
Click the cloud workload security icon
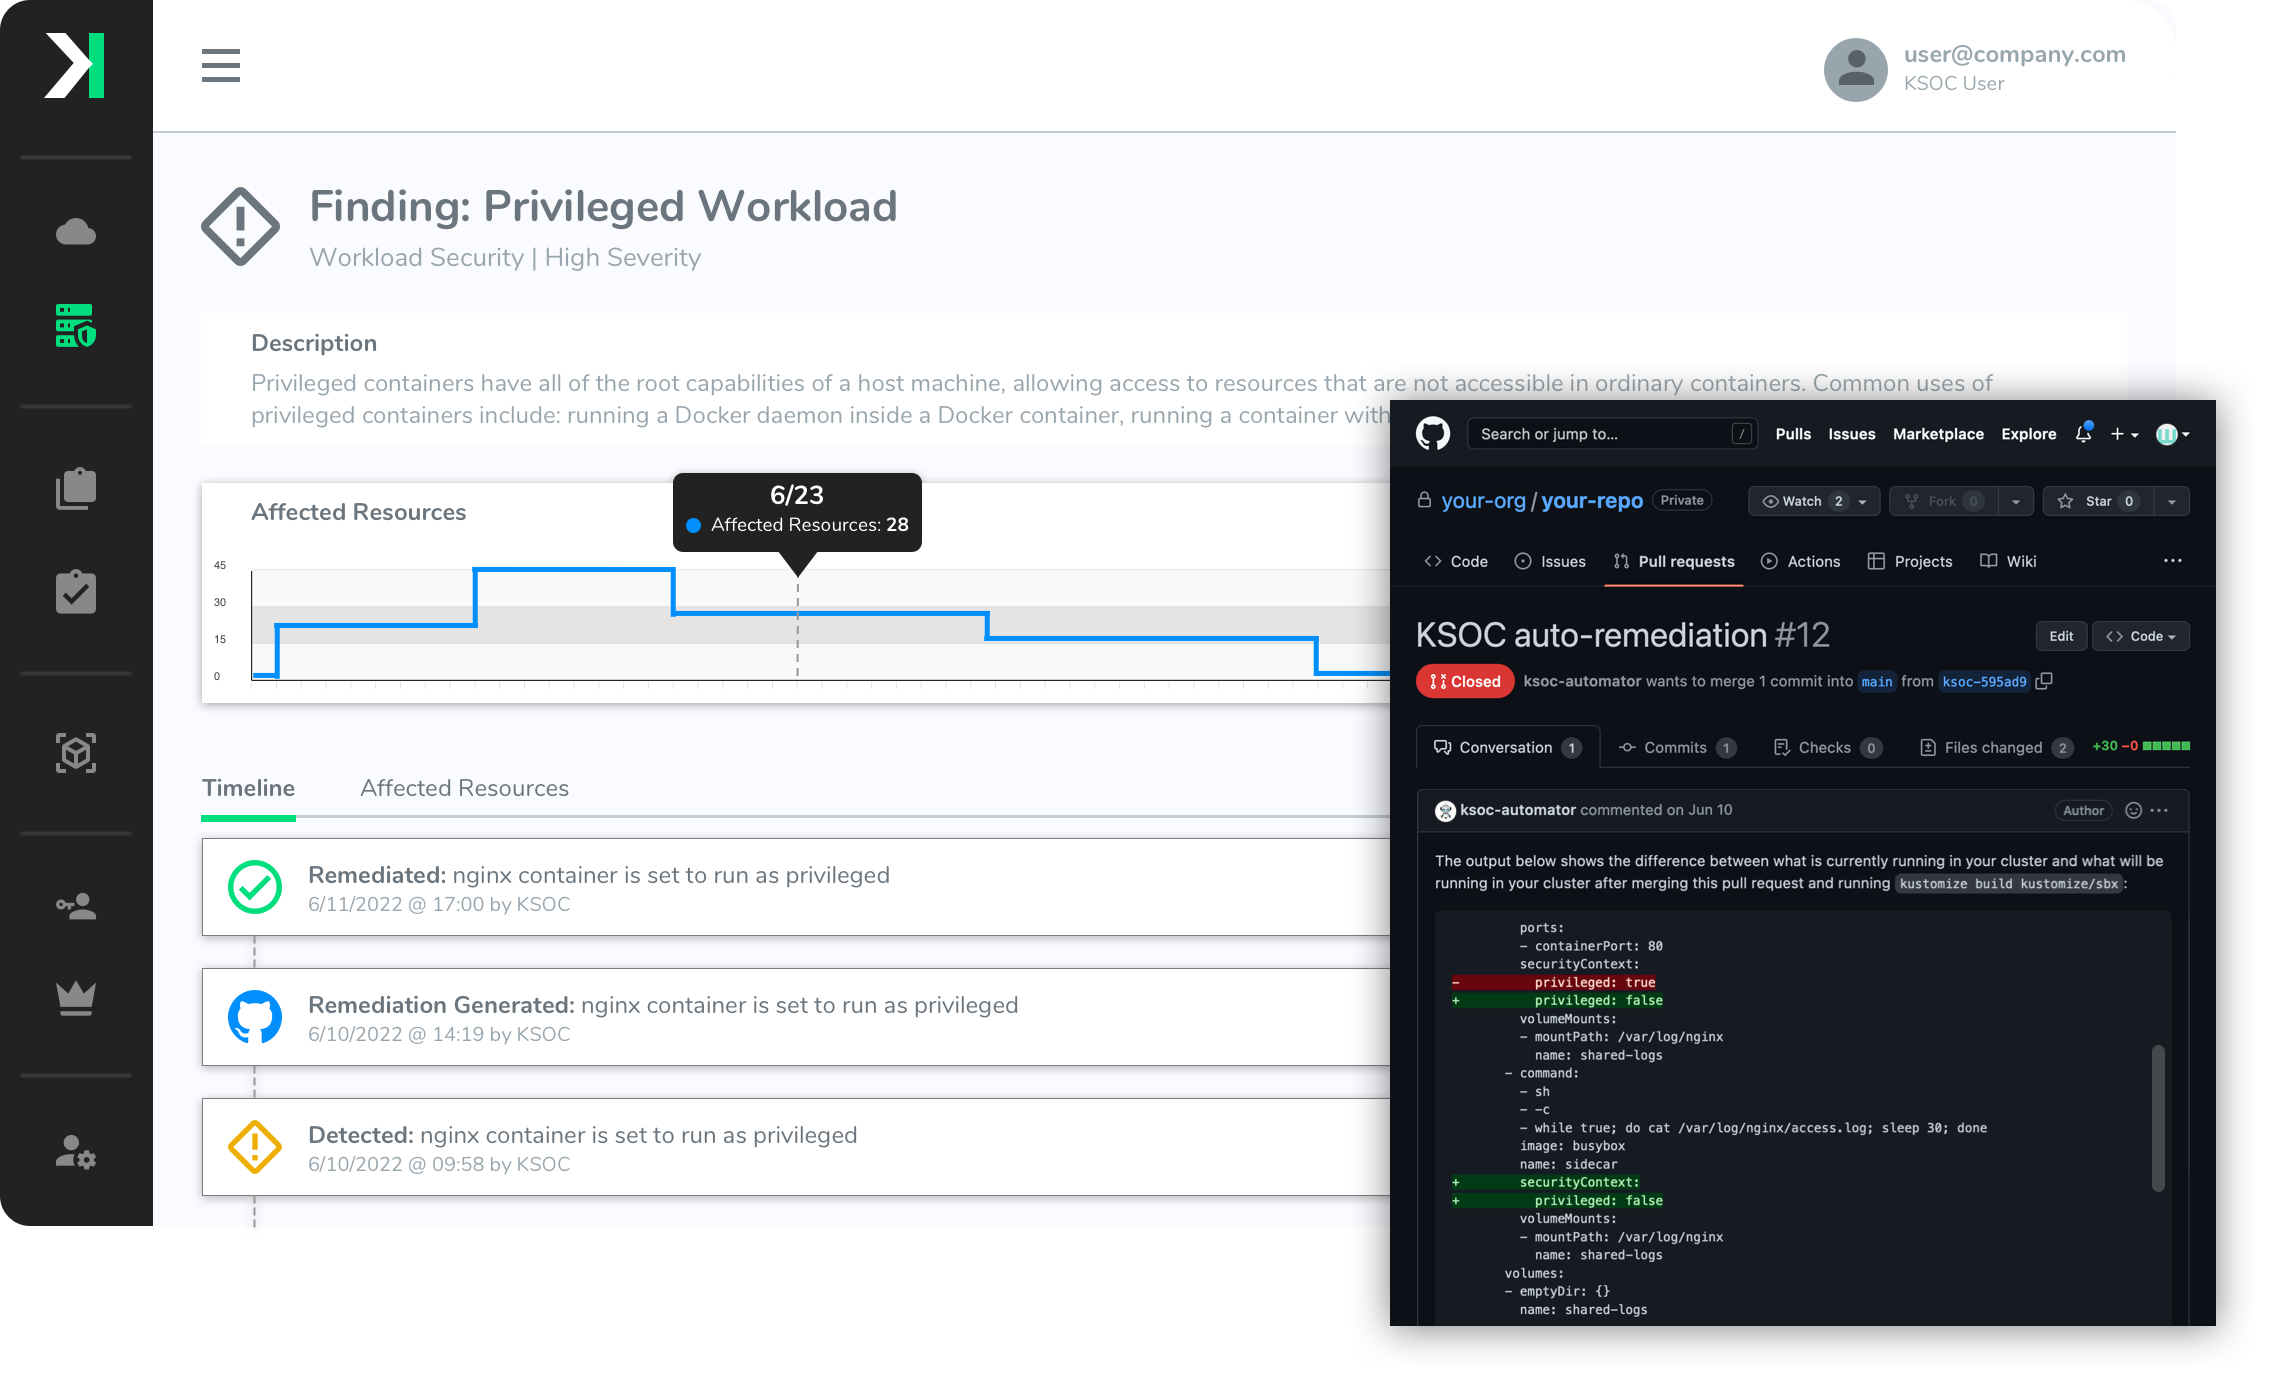76,325
